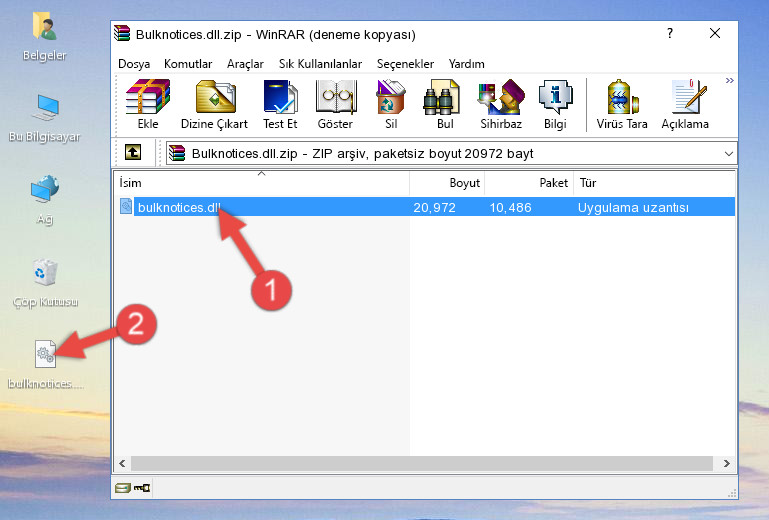Select the Ağ network desktop icon

[45, 200]
